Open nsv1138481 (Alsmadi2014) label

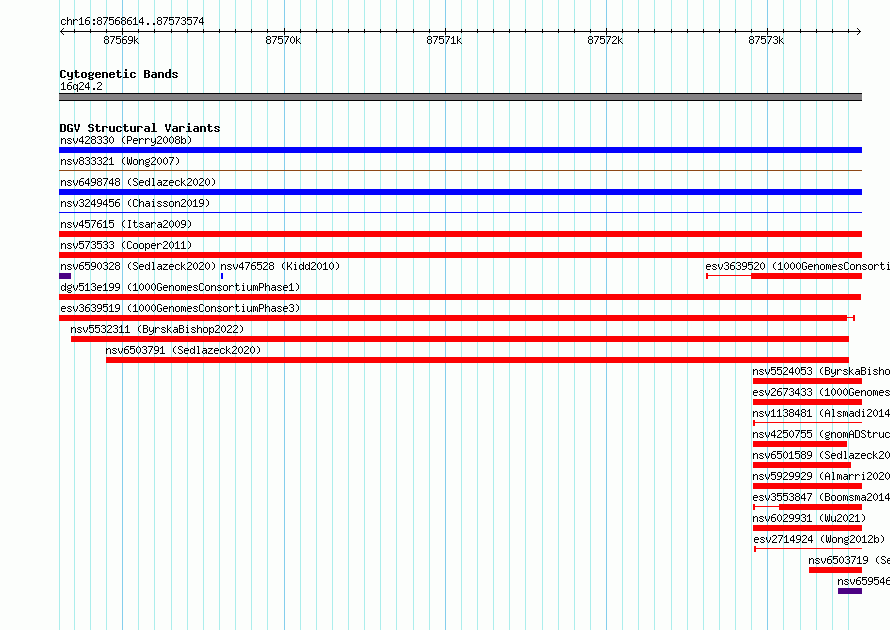[821, 413]
